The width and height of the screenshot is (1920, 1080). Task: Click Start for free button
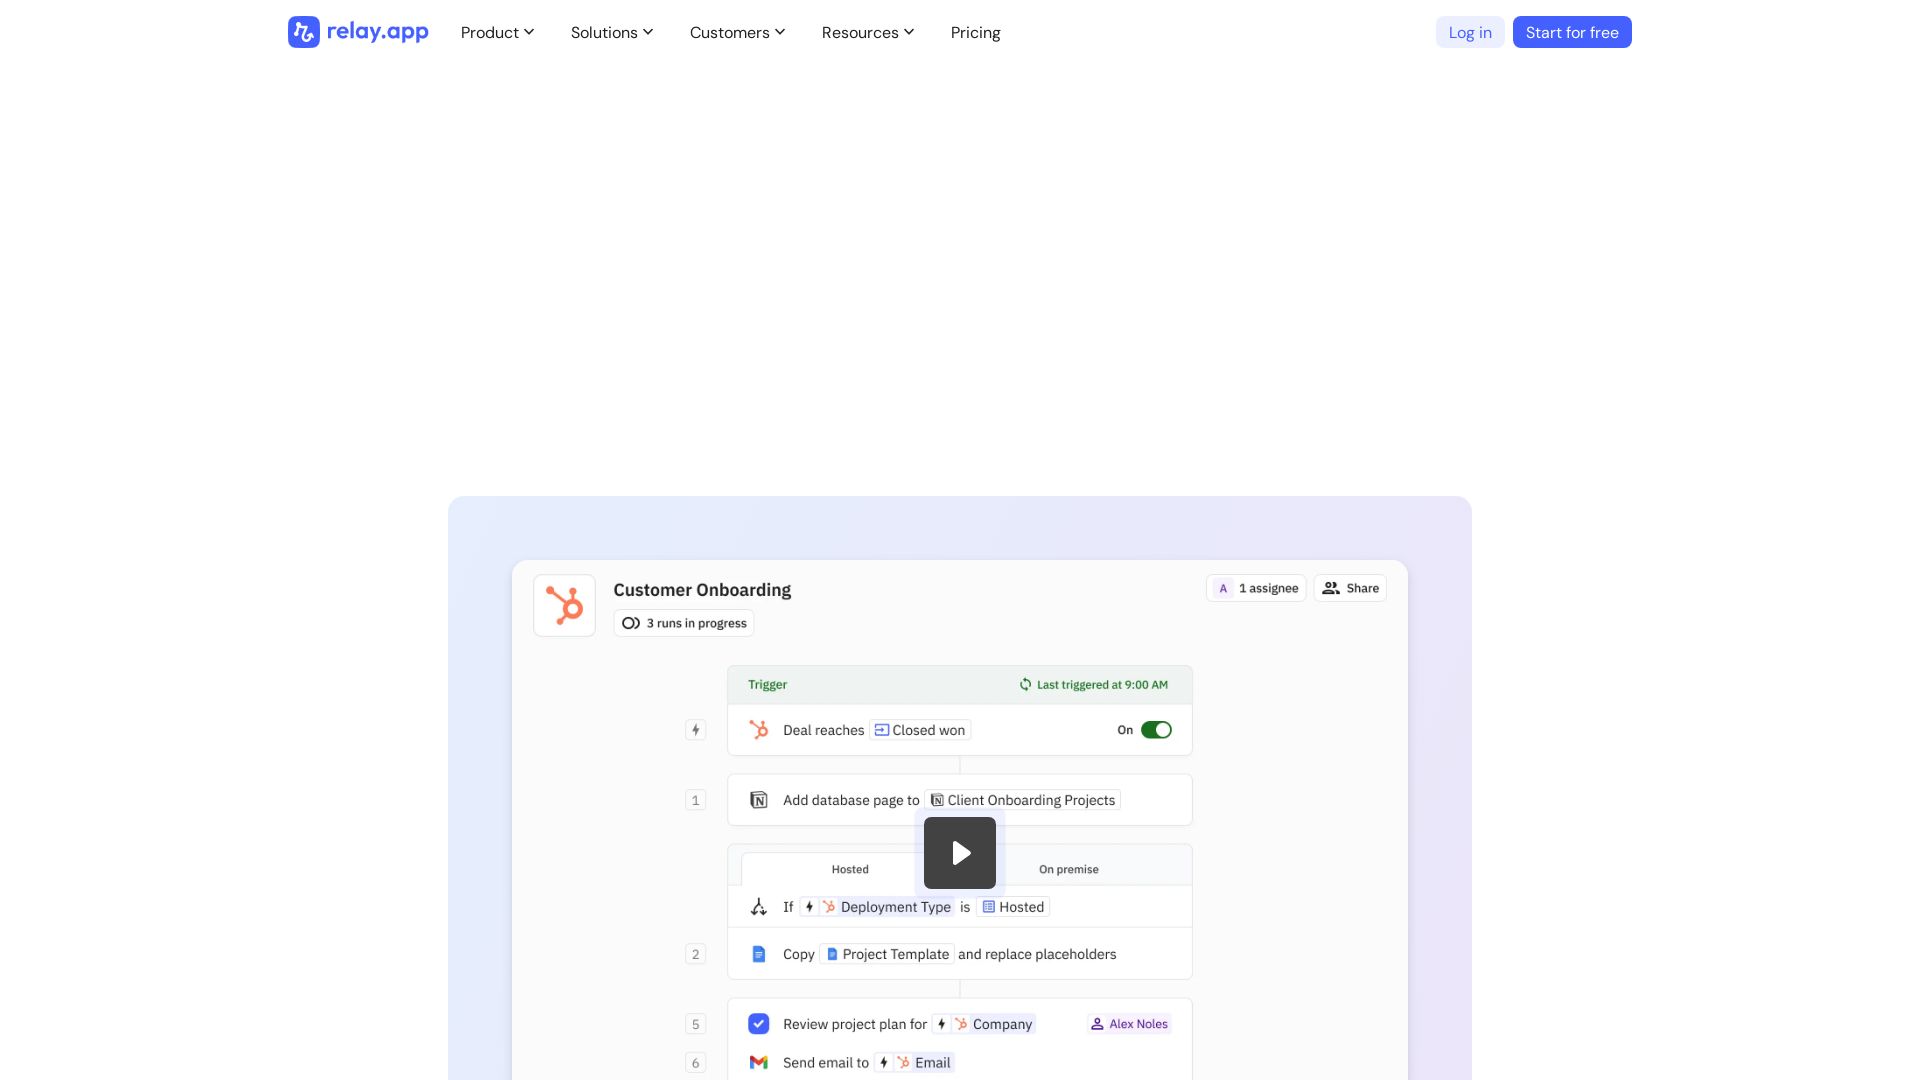(x=1572, y=32)
